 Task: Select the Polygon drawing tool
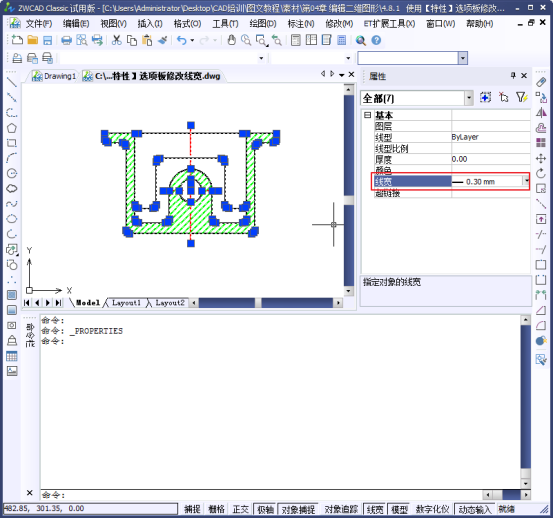(12, 128)
